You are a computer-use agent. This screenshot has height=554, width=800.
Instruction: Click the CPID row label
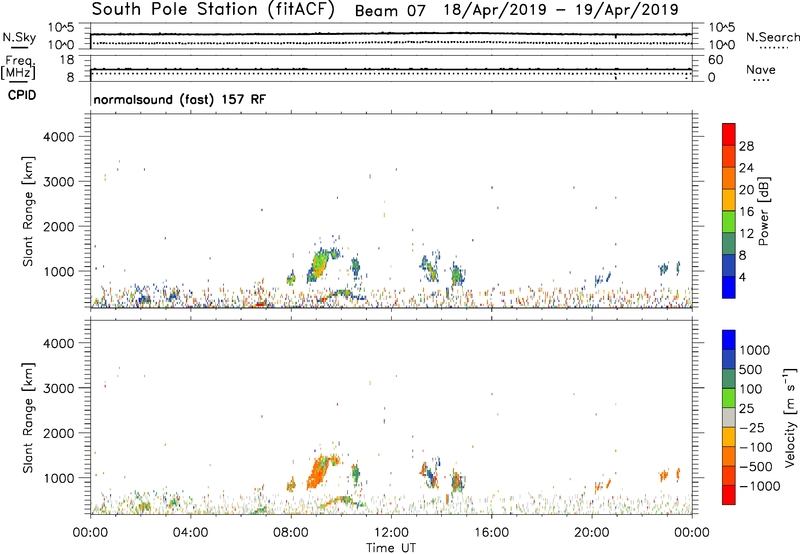[x=22, y=95]
